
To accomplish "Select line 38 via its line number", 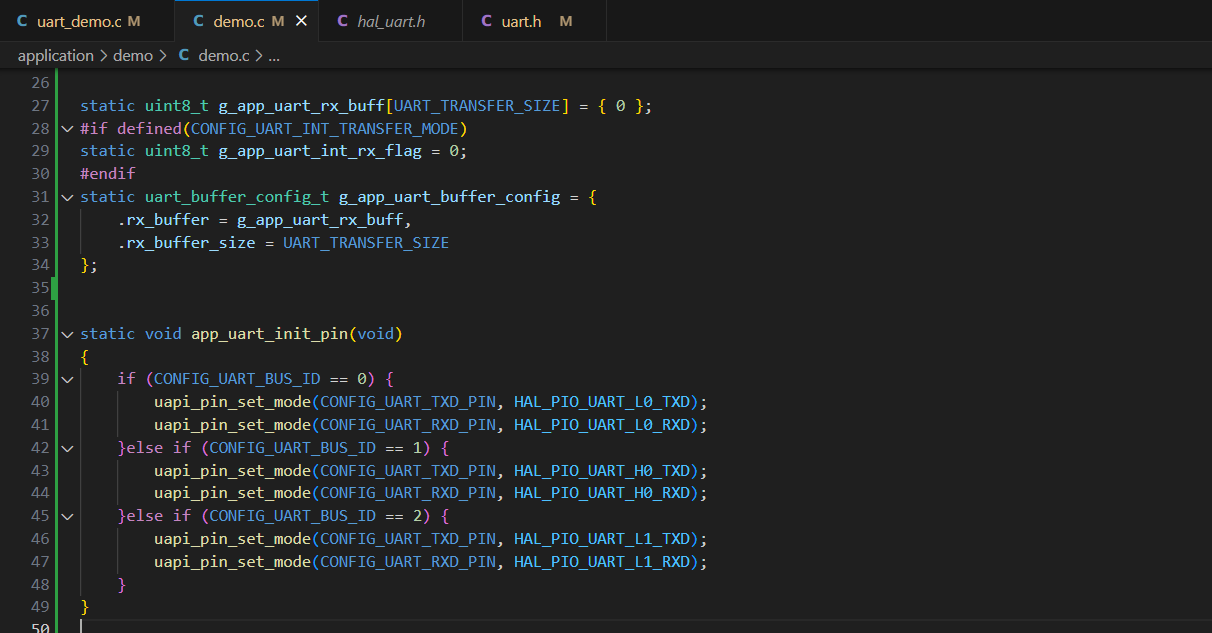I will click(x=40, y=357).
